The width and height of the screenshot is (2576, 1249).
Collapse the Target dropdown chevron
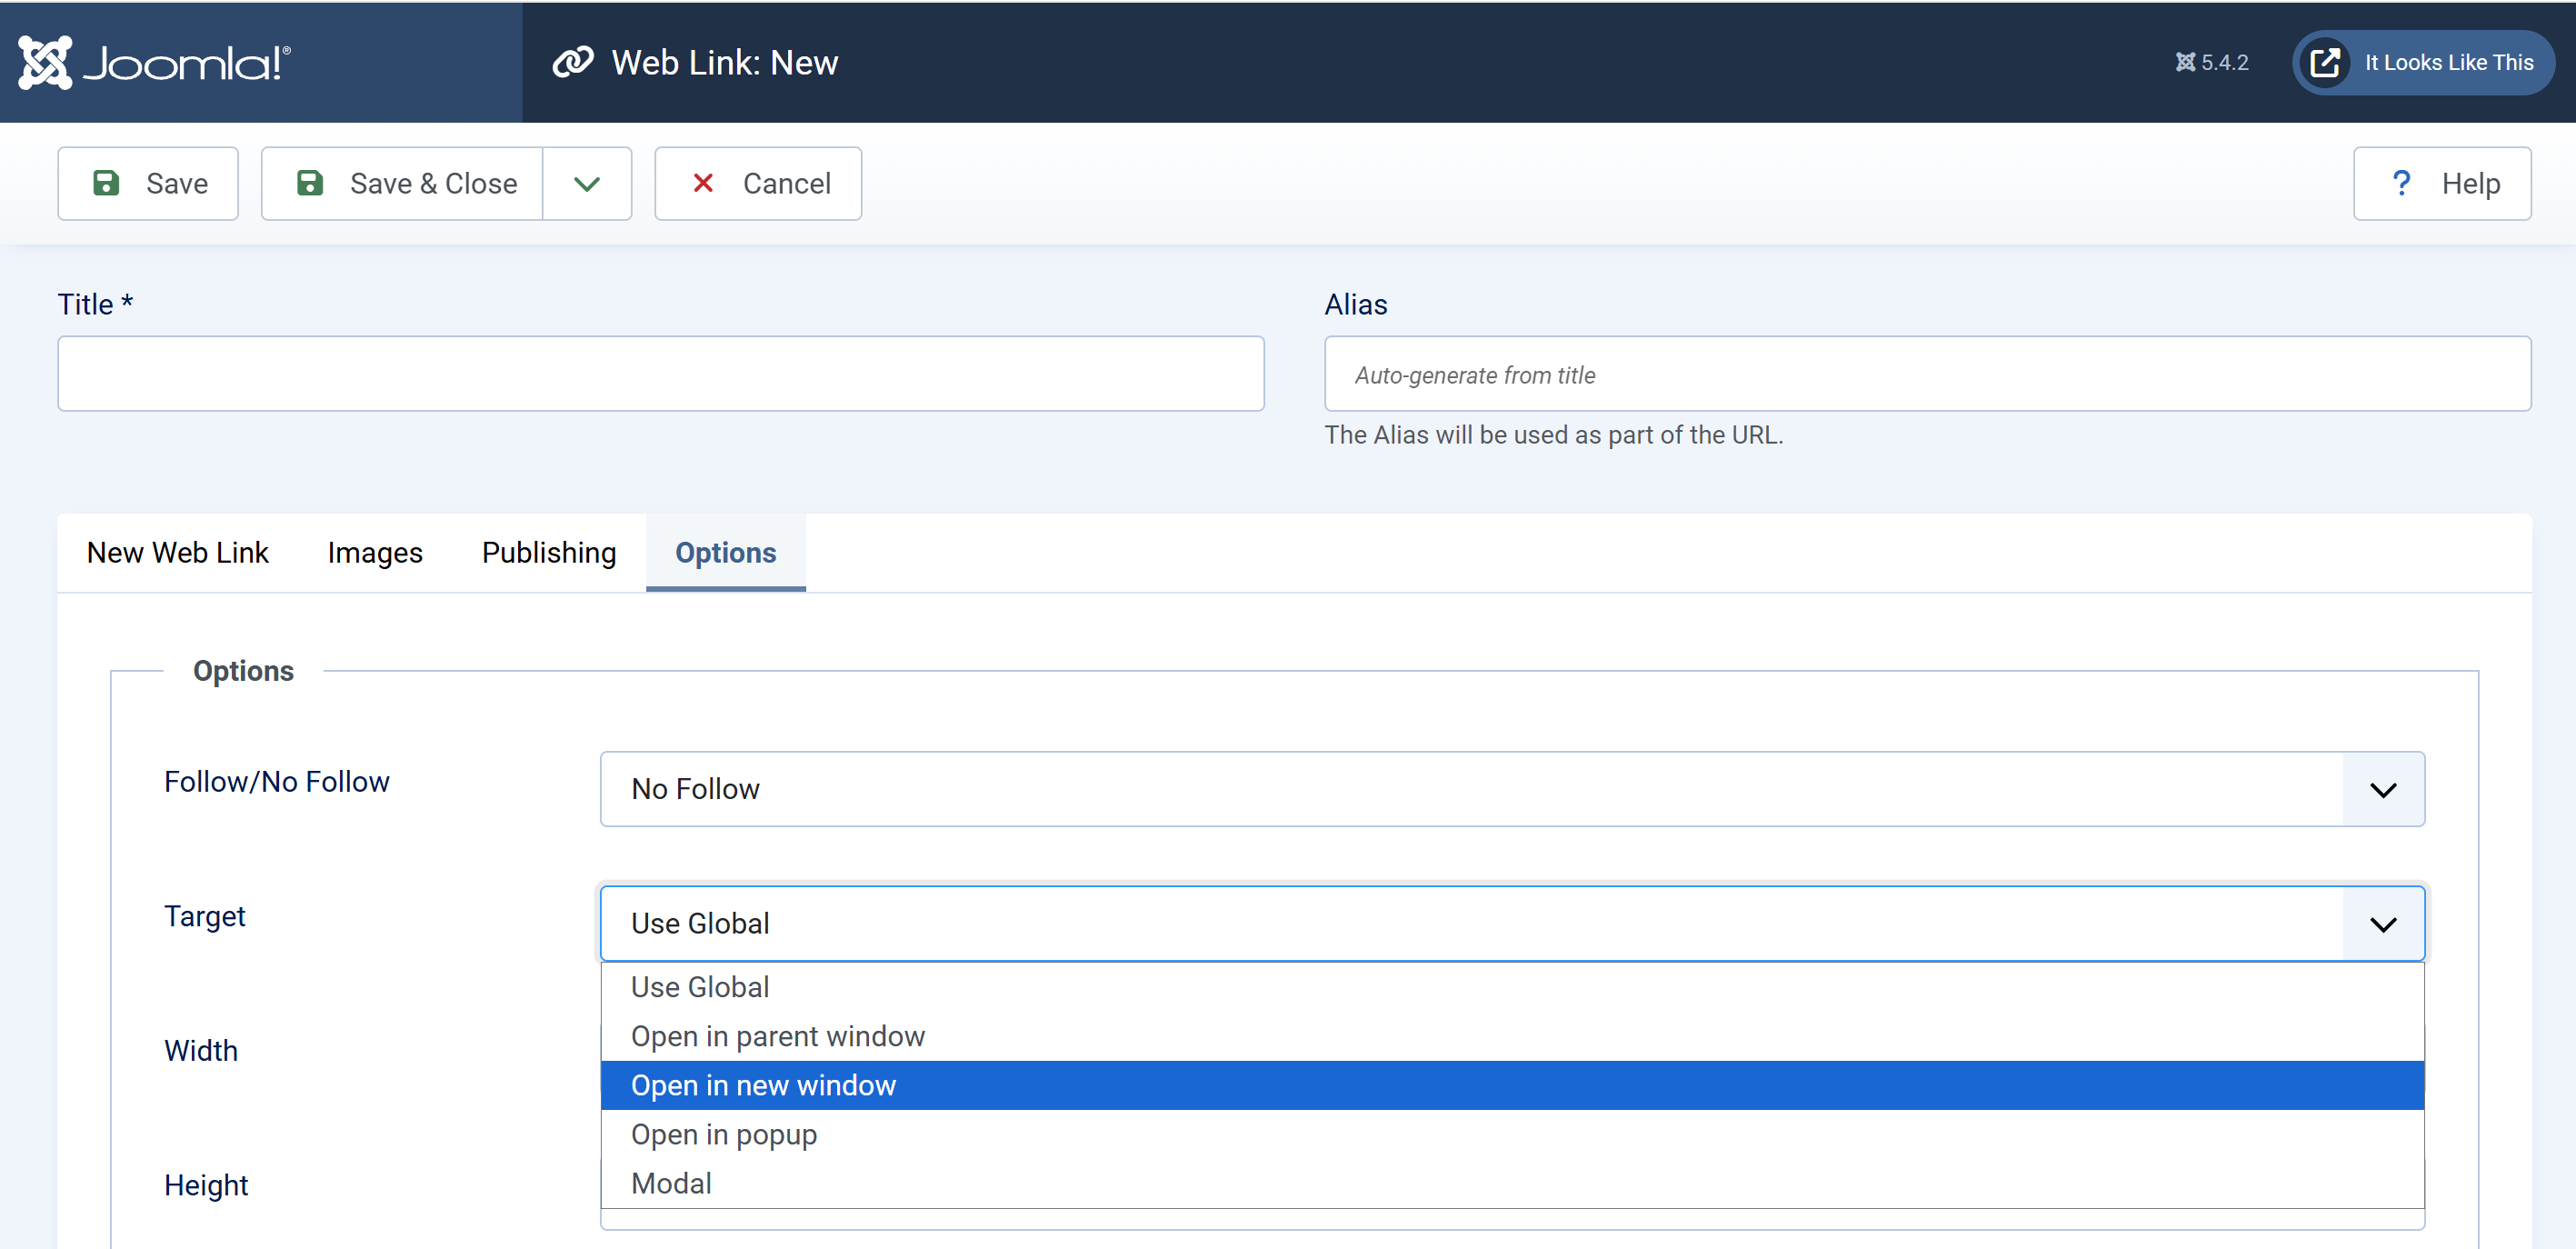point(2383,924)
